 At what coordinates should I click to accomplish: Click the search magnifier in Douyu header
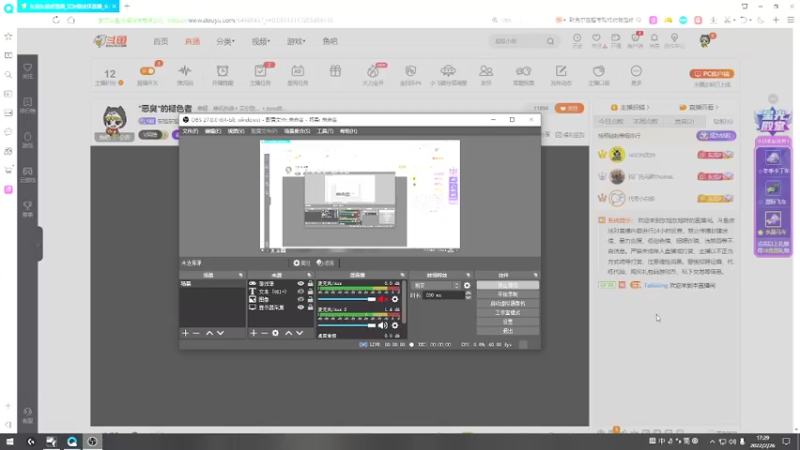[550, 41]
